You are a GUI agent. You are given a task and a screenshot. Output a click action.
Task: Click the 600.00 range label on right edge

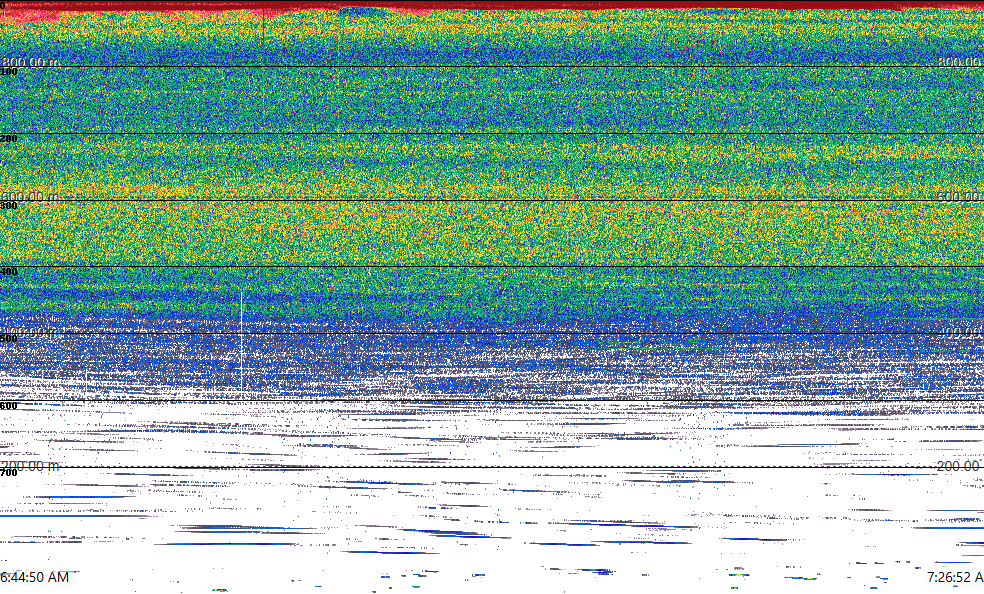(x=960, y=196)
